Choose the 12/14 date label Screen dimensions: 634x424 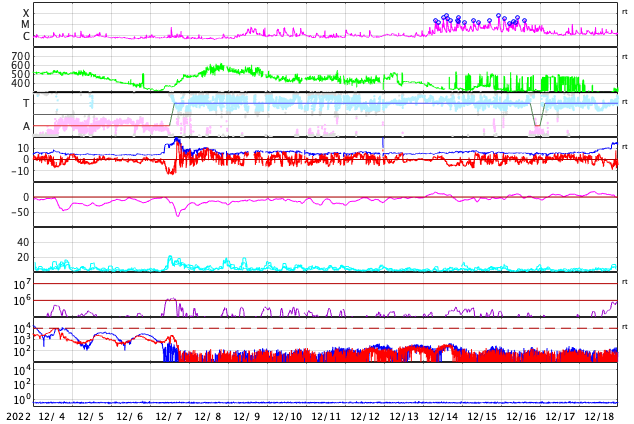443,417
